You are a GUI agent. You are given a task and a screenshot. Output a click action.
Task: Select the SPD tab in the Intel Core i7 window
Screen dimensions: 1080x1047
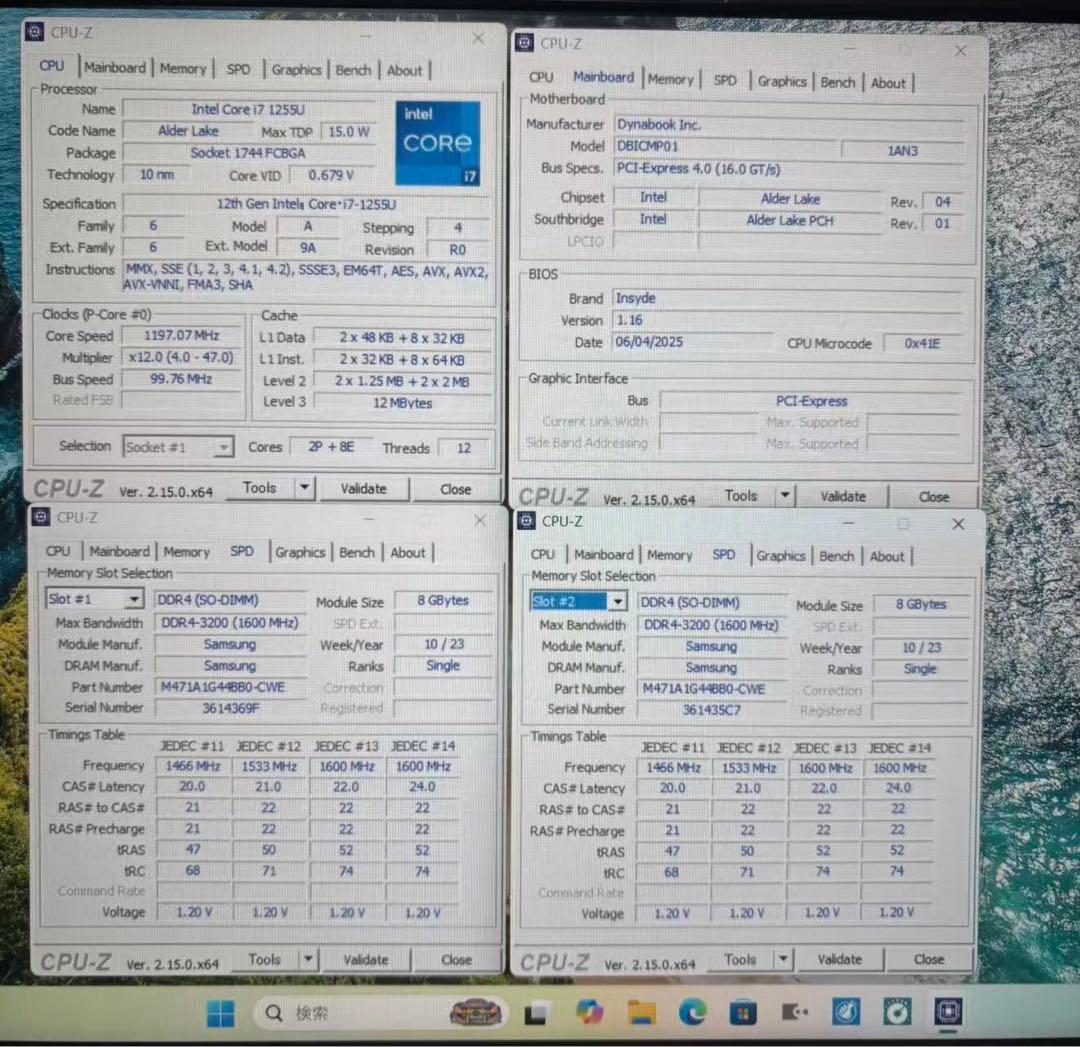click(238, 69)
